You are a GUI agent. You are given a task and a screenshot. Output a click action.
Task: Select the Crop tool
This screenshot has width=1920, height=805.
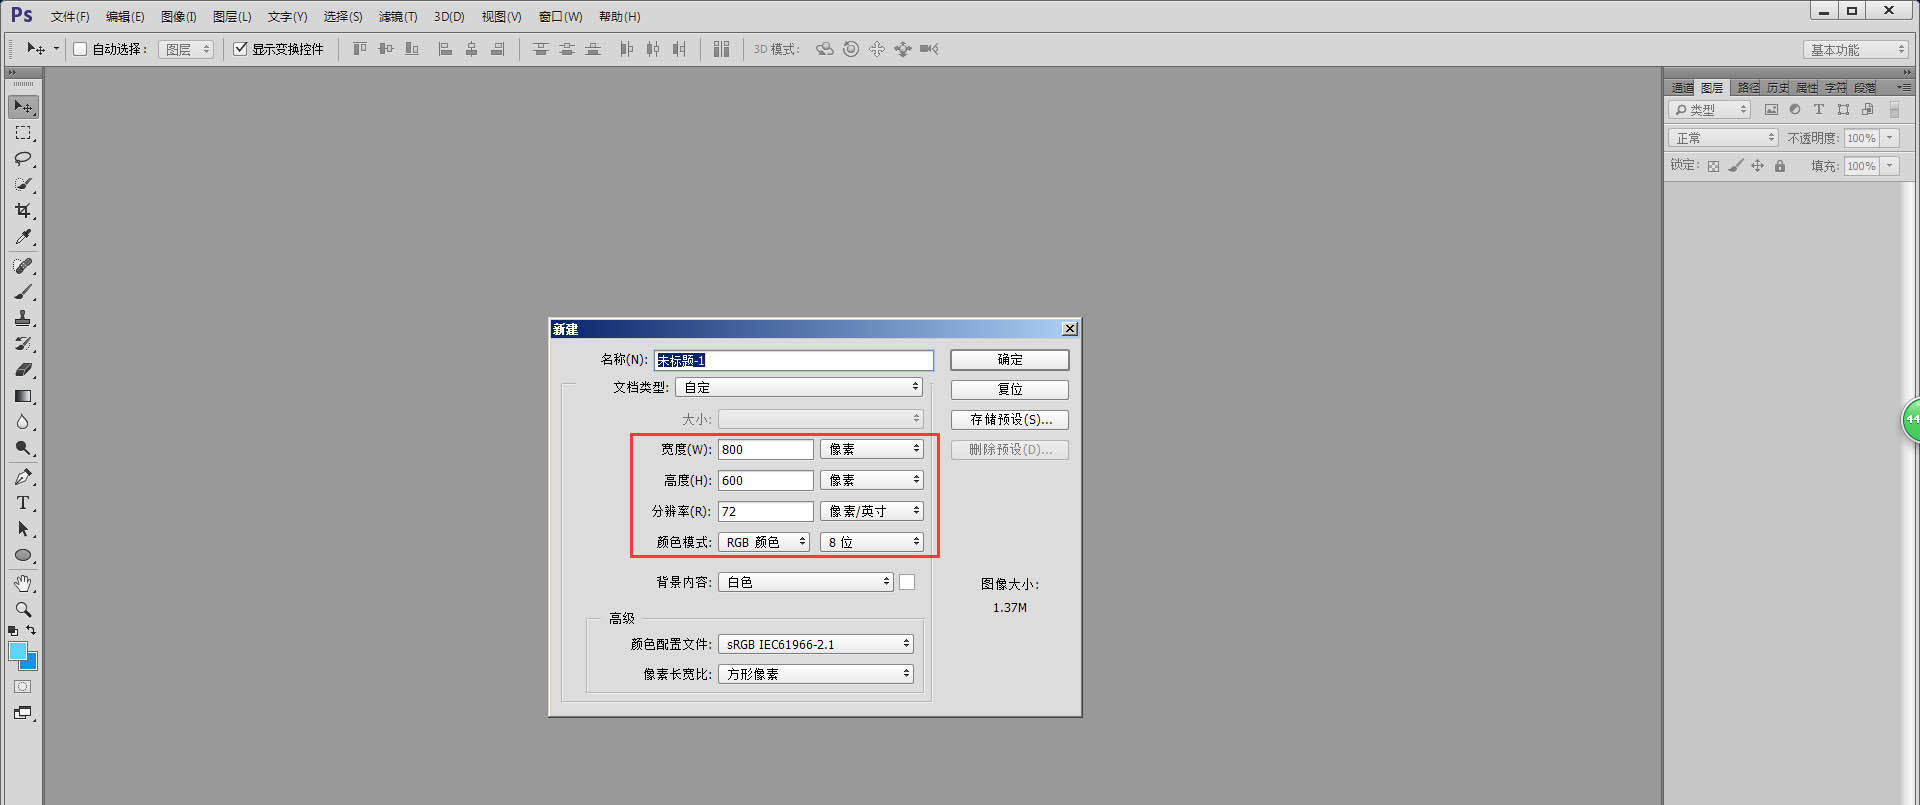point(23,211)
